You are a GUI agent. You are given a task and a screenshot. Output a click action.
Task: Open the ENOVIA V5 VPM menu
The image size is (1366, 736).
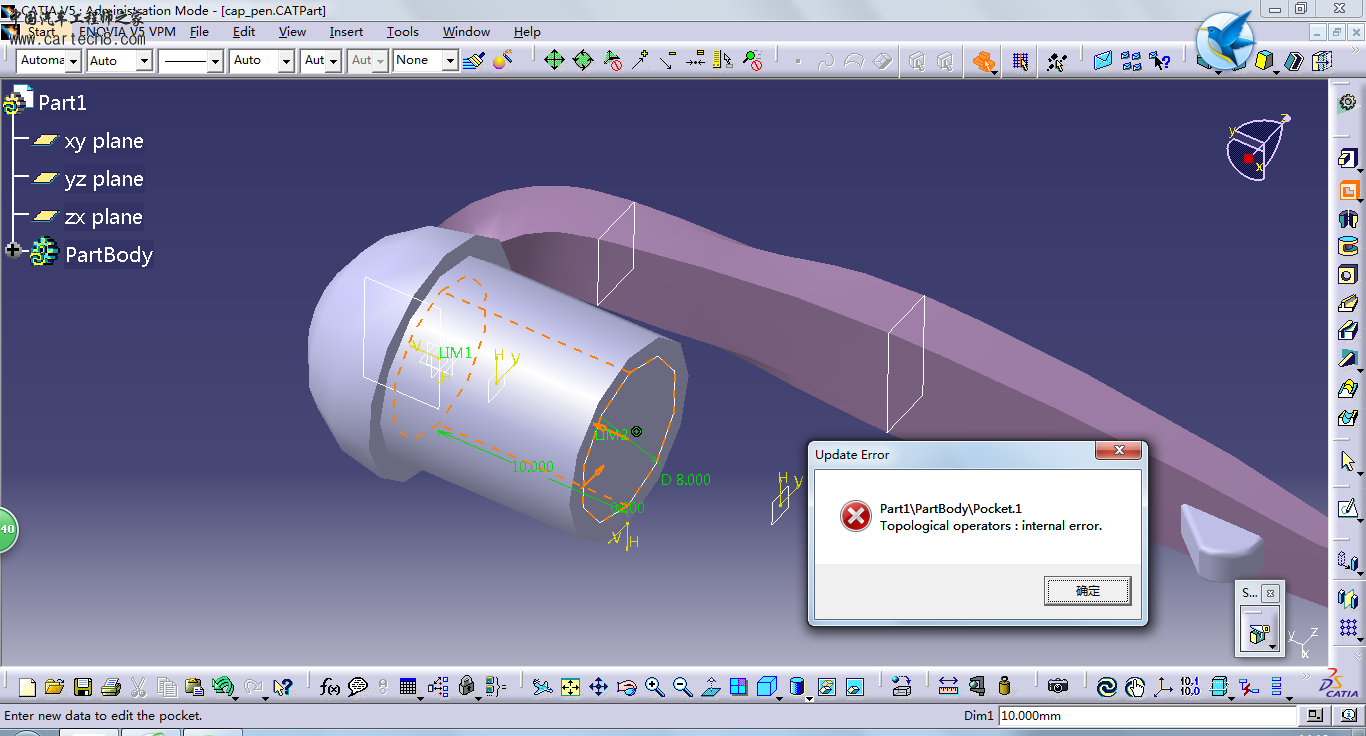[126, 32]
